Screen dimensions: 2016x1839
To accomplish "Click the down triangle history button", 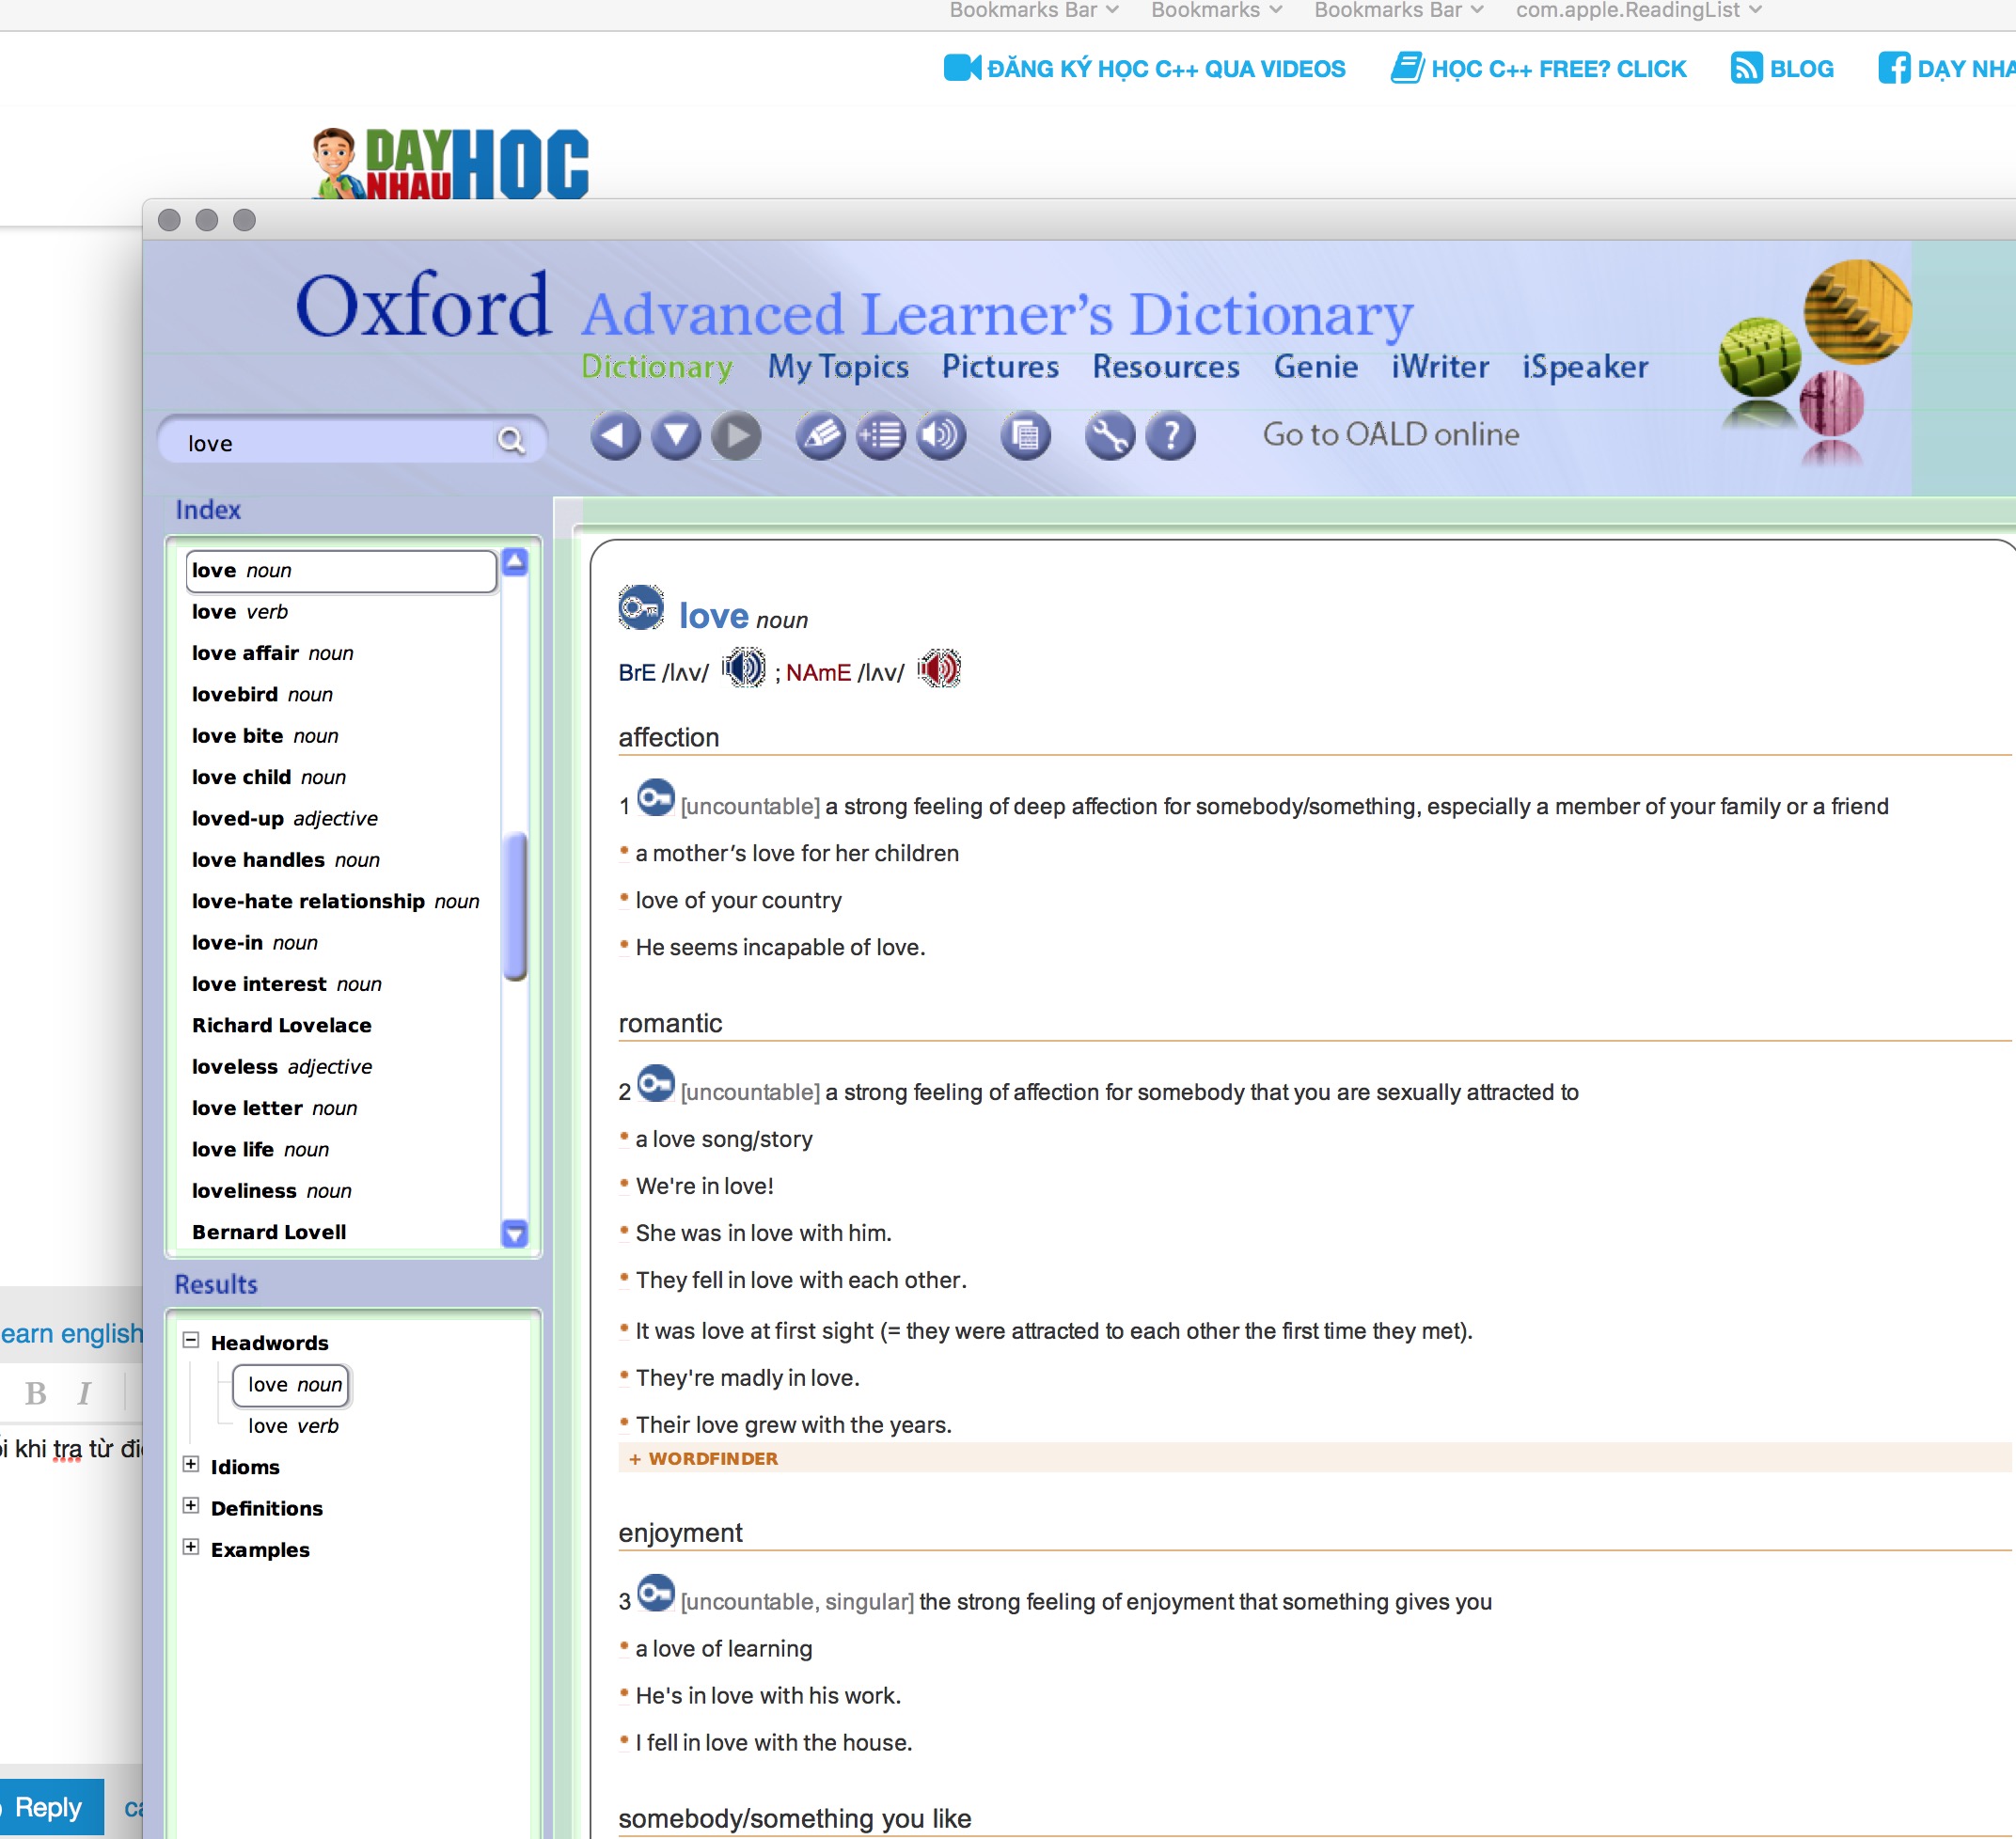I will (x=676, y=436).
